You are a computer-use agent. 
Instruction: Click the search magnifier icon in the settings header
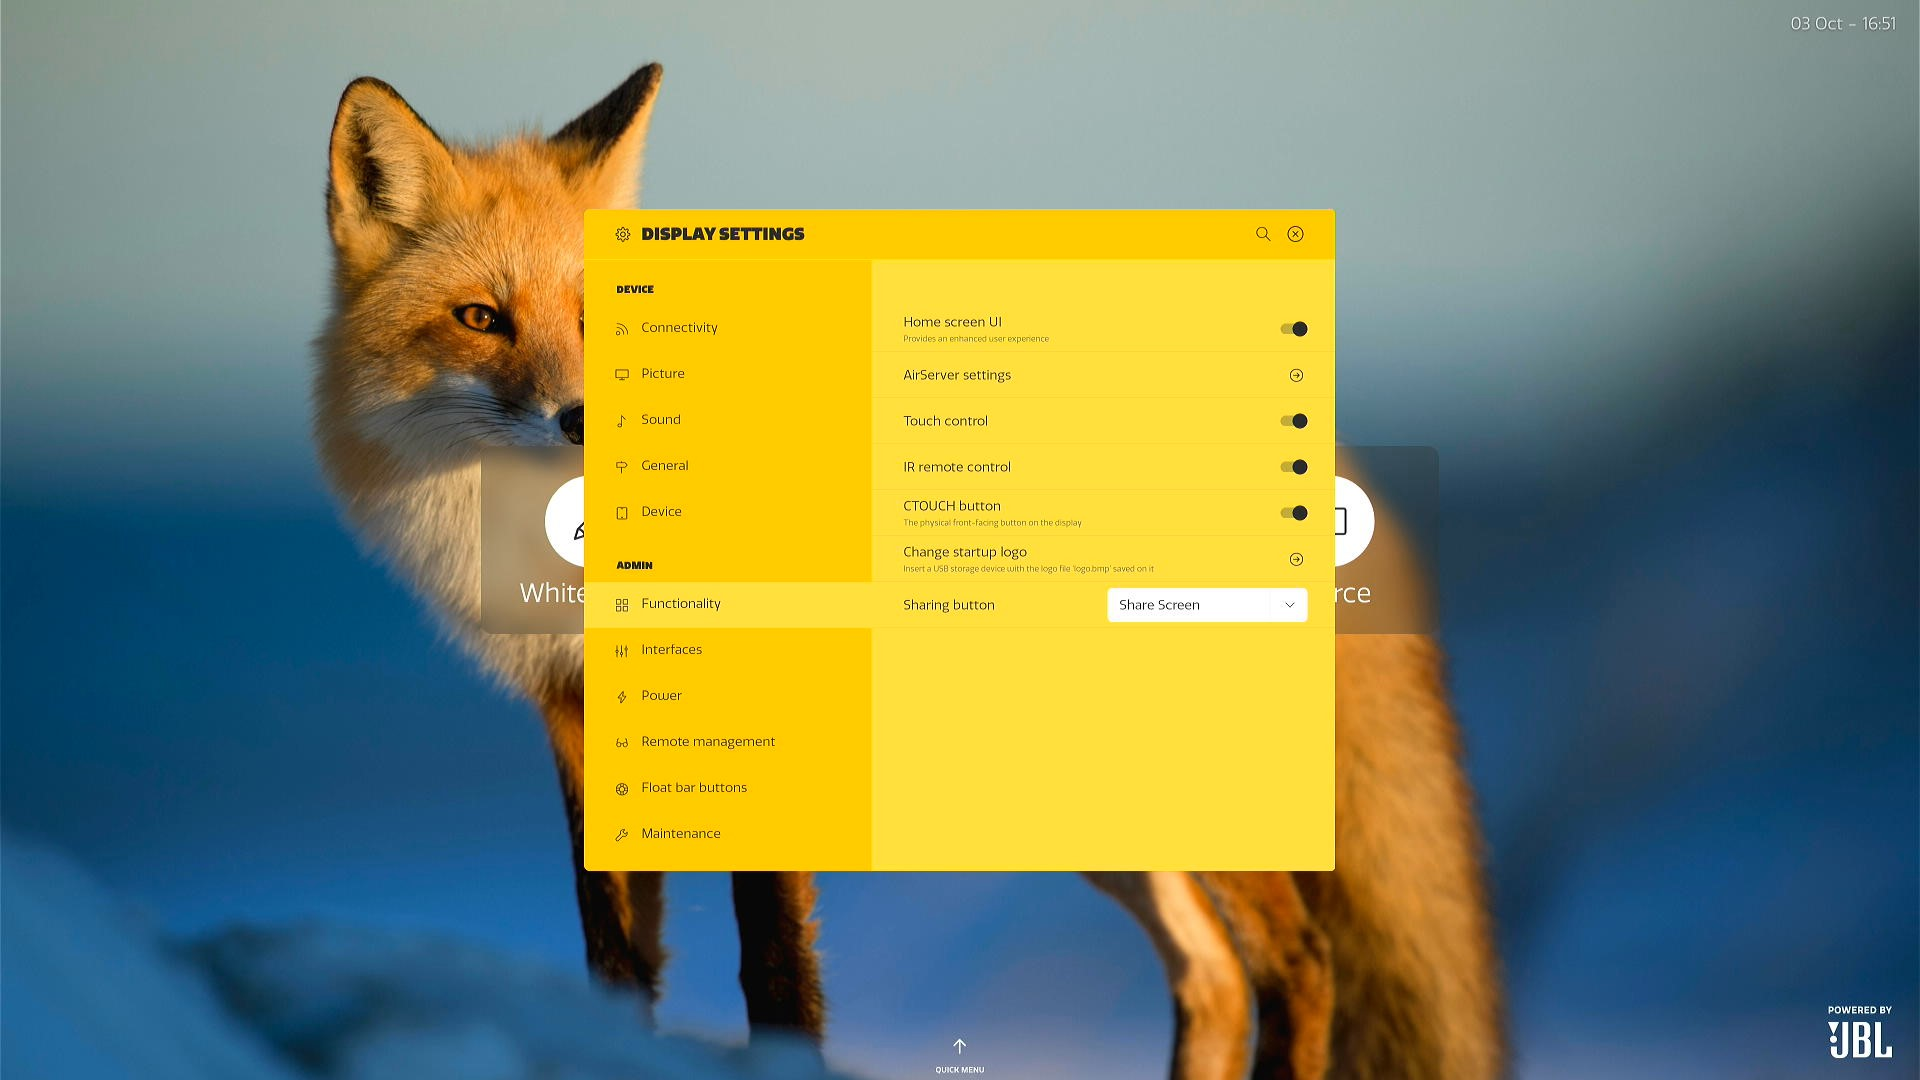(1263, 234)
